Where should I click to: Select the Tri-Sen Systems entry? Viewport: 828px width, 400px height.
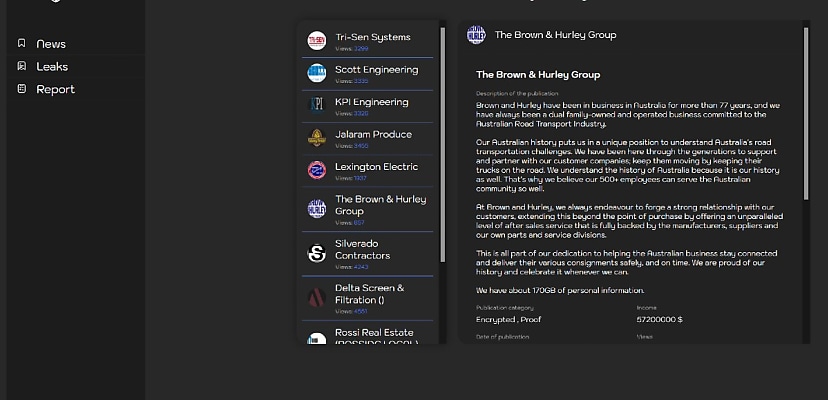pyautogui.click(x=368, y=41)
